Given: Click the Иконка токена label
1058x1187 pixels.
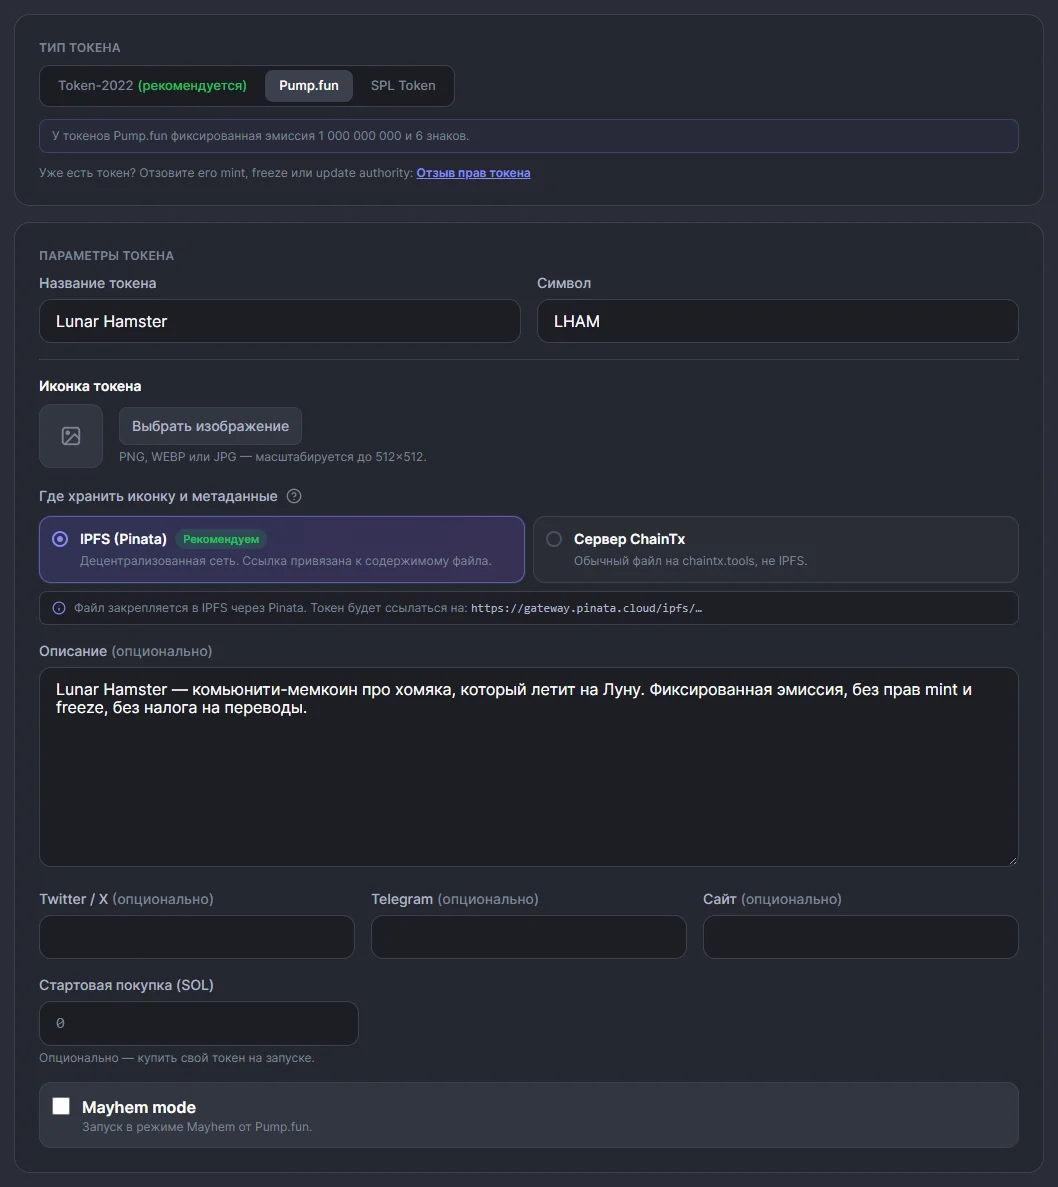Looking at the screenshot, I should [90, 386].
